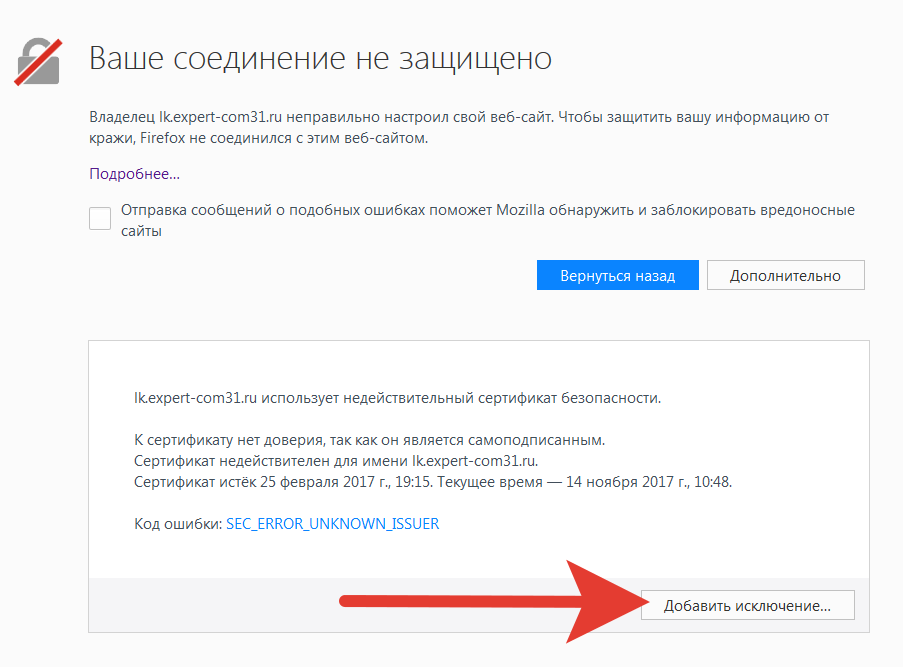Click Добавить исключение… to add an exception

748,604
